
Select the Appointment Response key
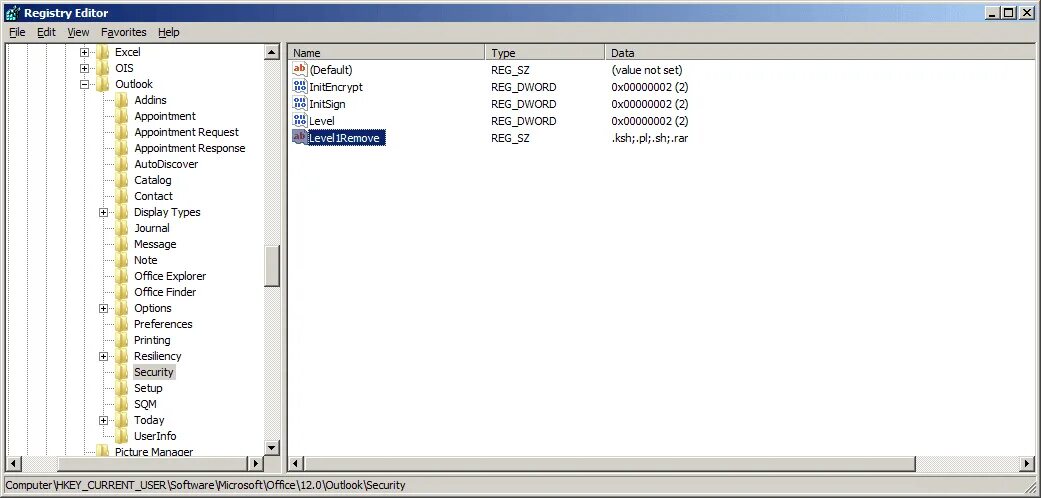click(x=190, y=148)
